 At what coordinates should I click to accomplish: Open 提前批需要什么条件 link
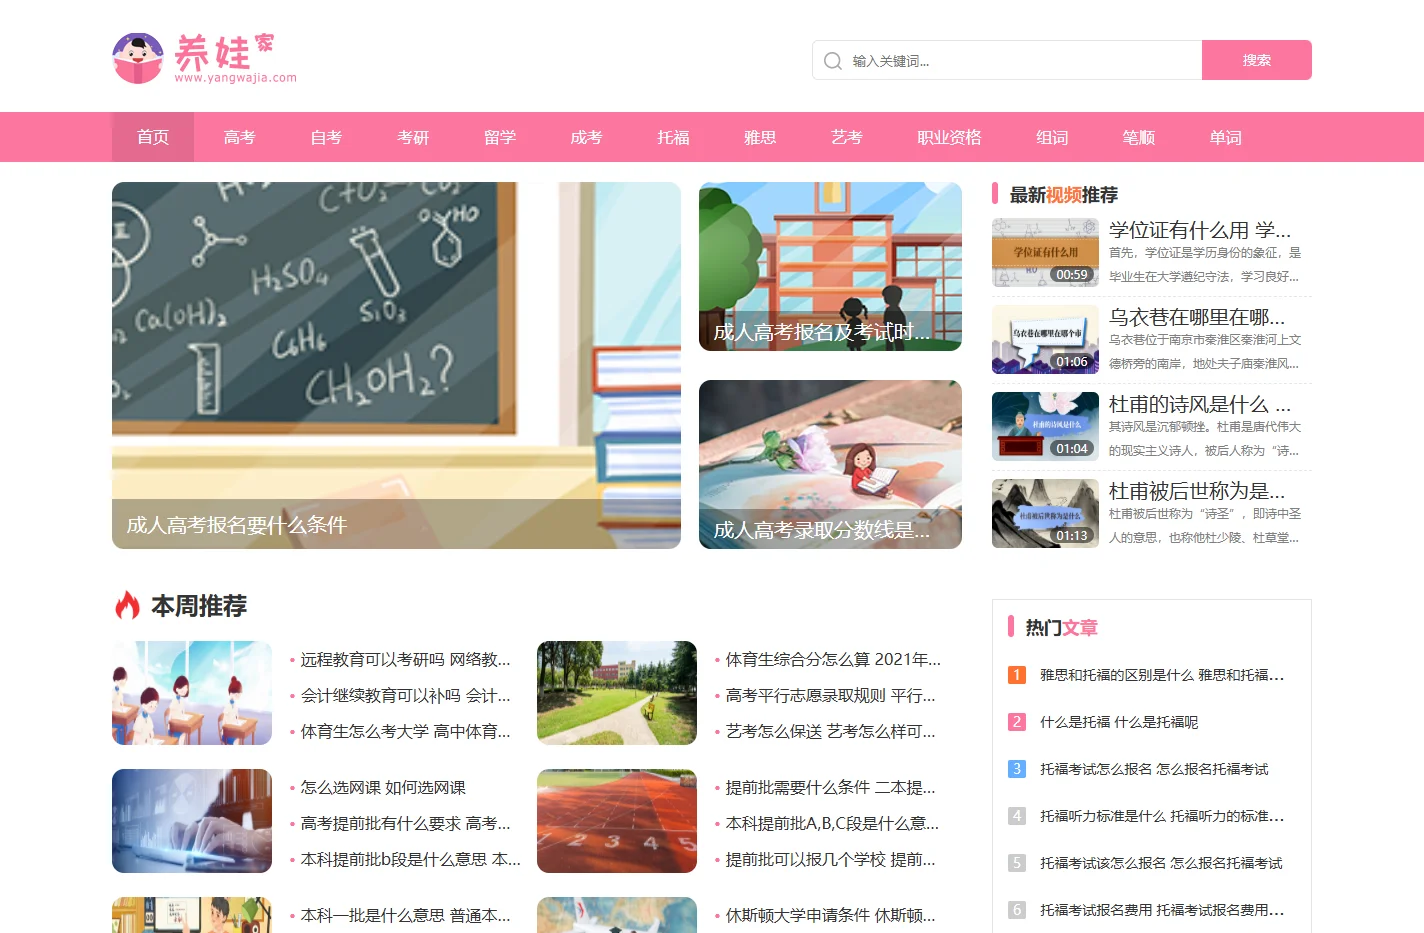[x=830, y=788]
